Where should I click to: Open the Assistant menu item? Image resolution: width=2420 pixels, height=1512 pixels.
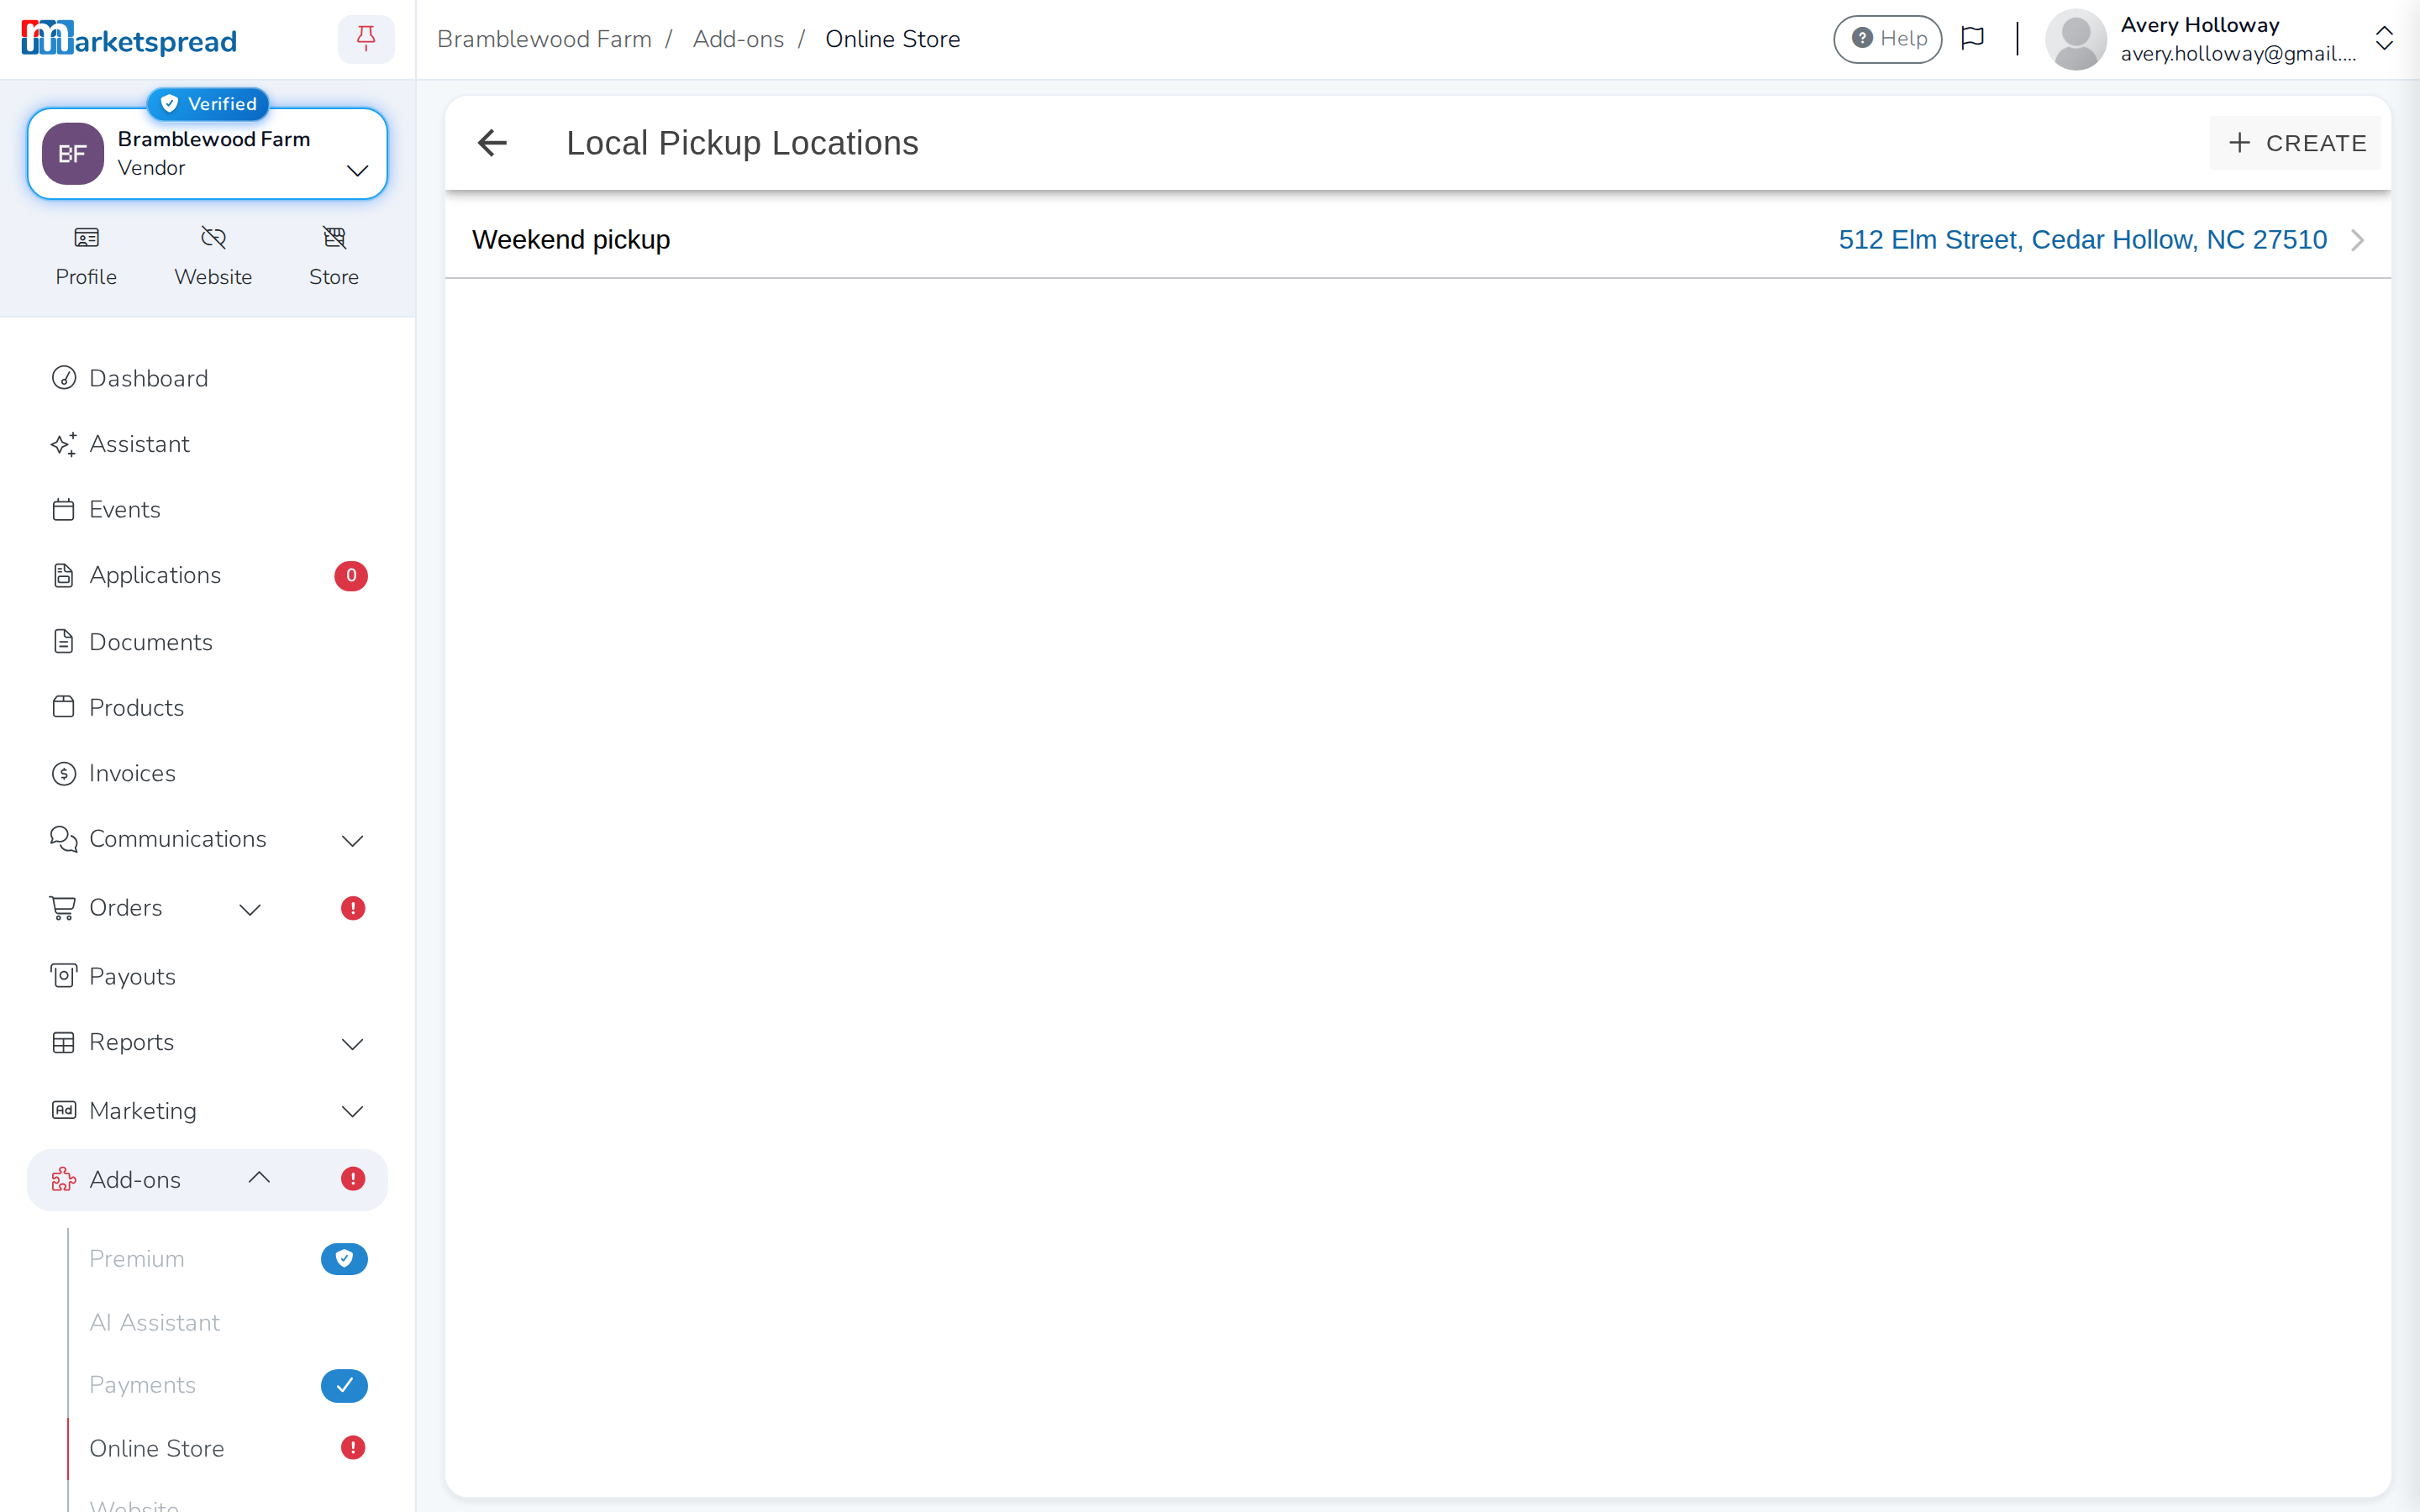pos(207,444)
